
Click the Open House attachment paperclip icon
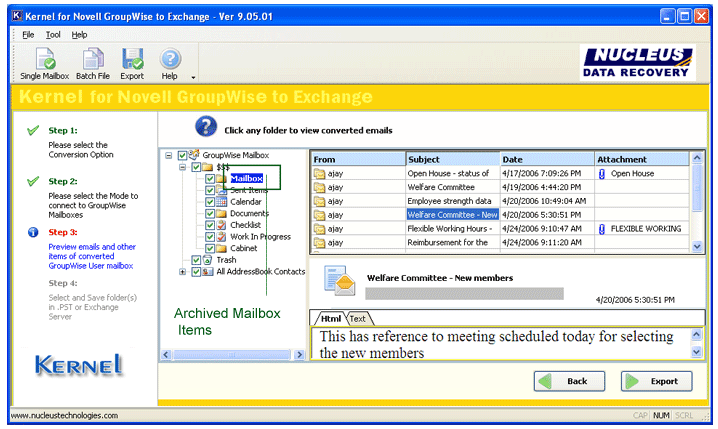click(602, 174)
